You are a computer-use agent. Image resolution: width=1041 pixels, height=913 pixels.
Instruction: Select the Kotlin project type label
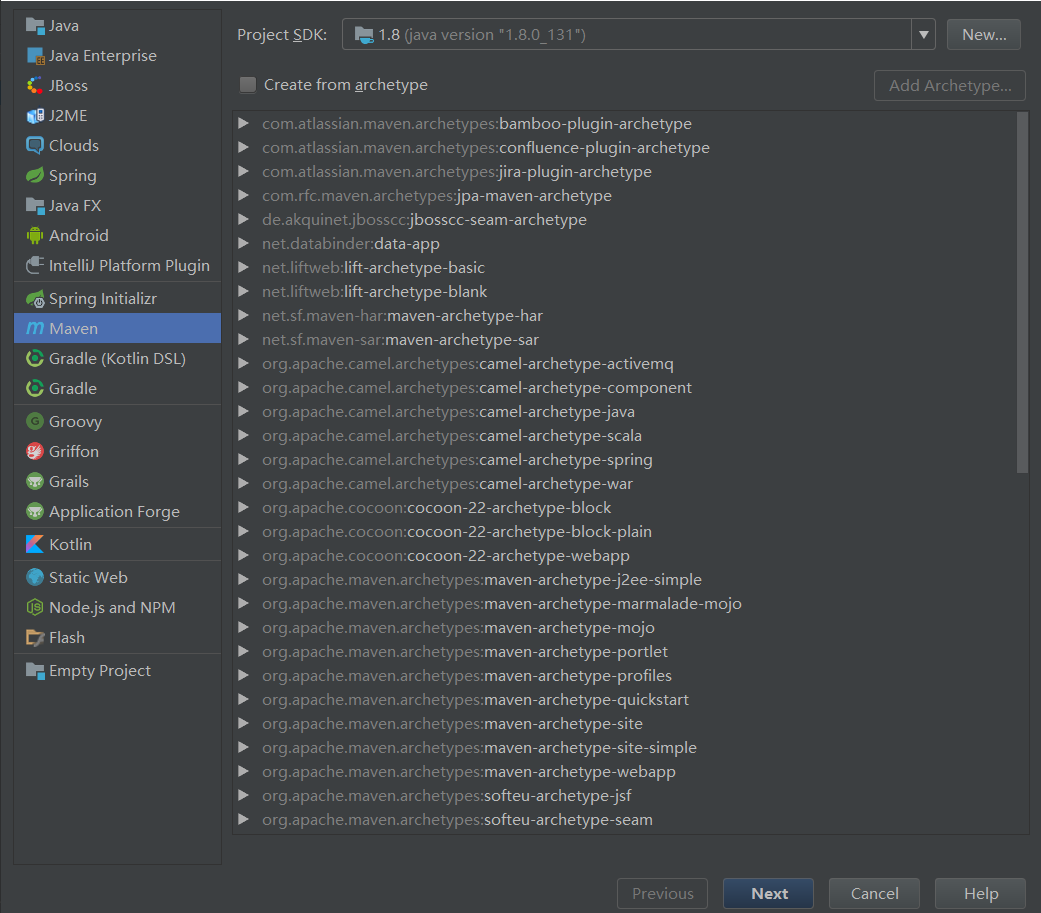coord(70,544)
